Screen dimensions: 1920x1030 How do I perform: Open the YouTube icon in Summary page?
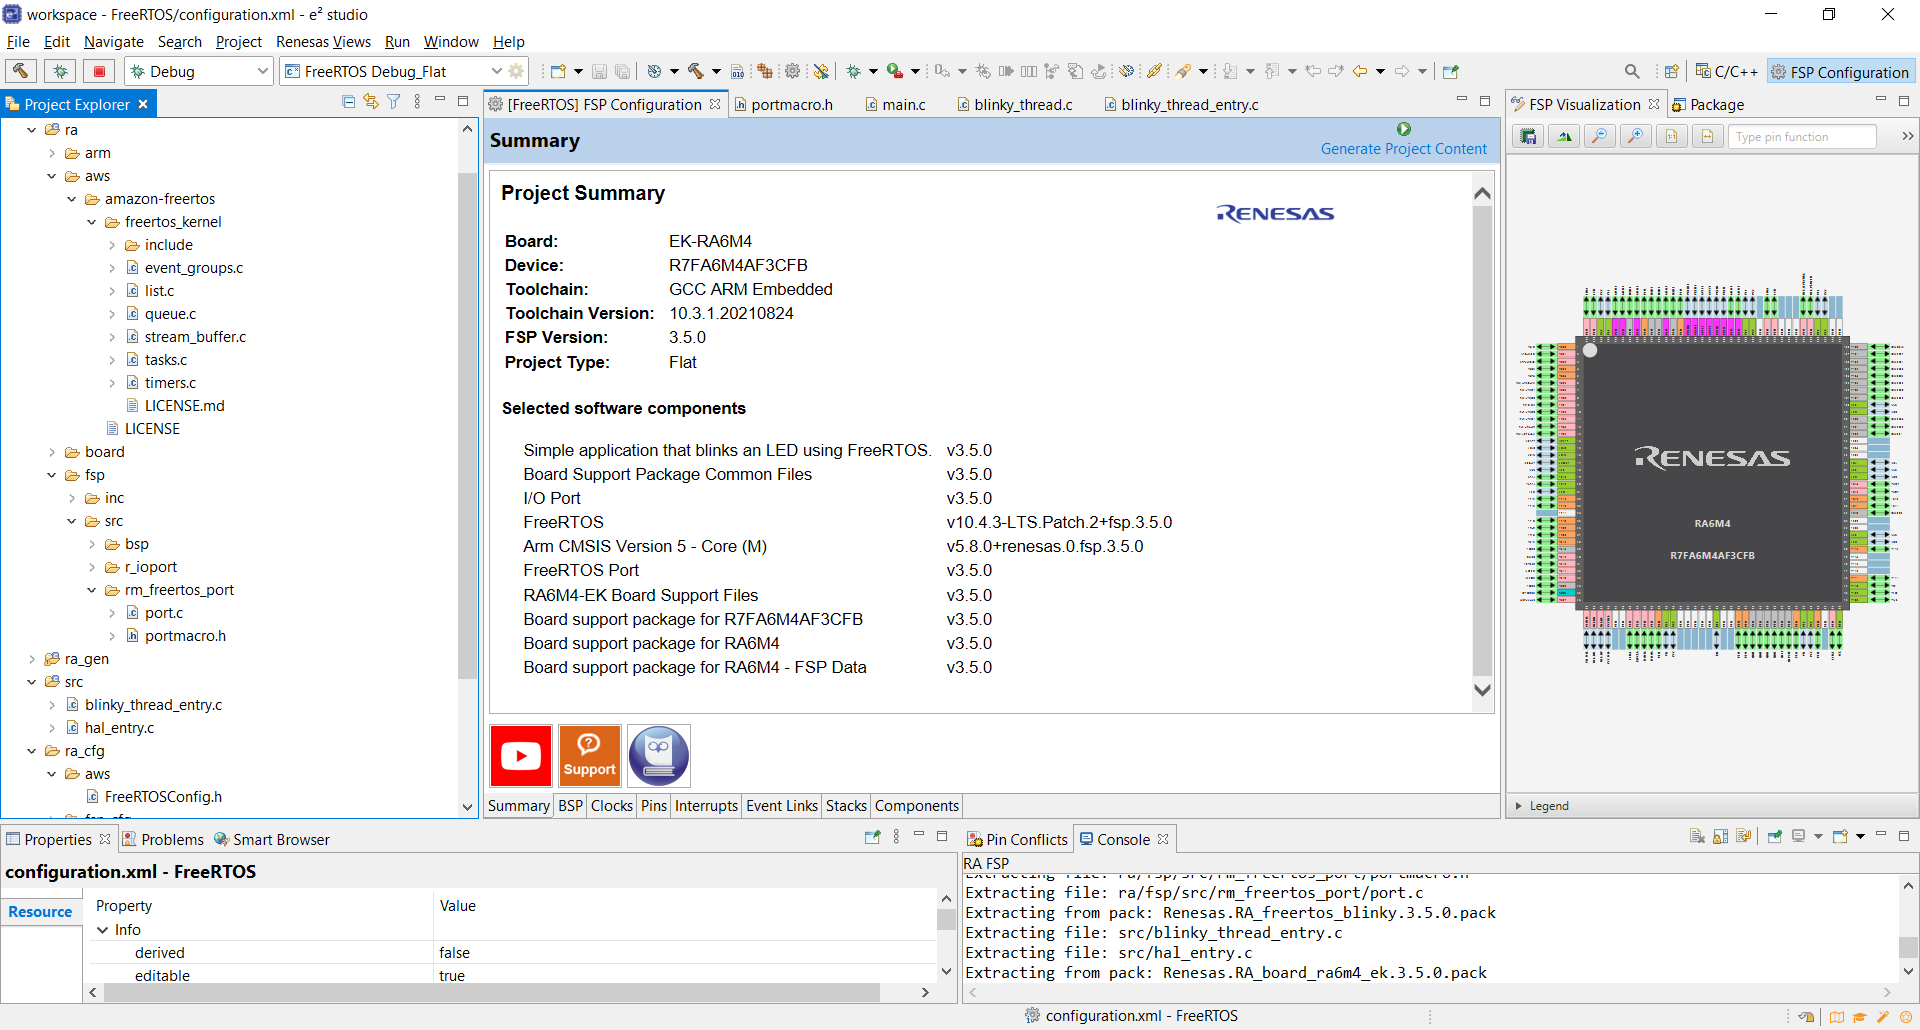point(521,756)
